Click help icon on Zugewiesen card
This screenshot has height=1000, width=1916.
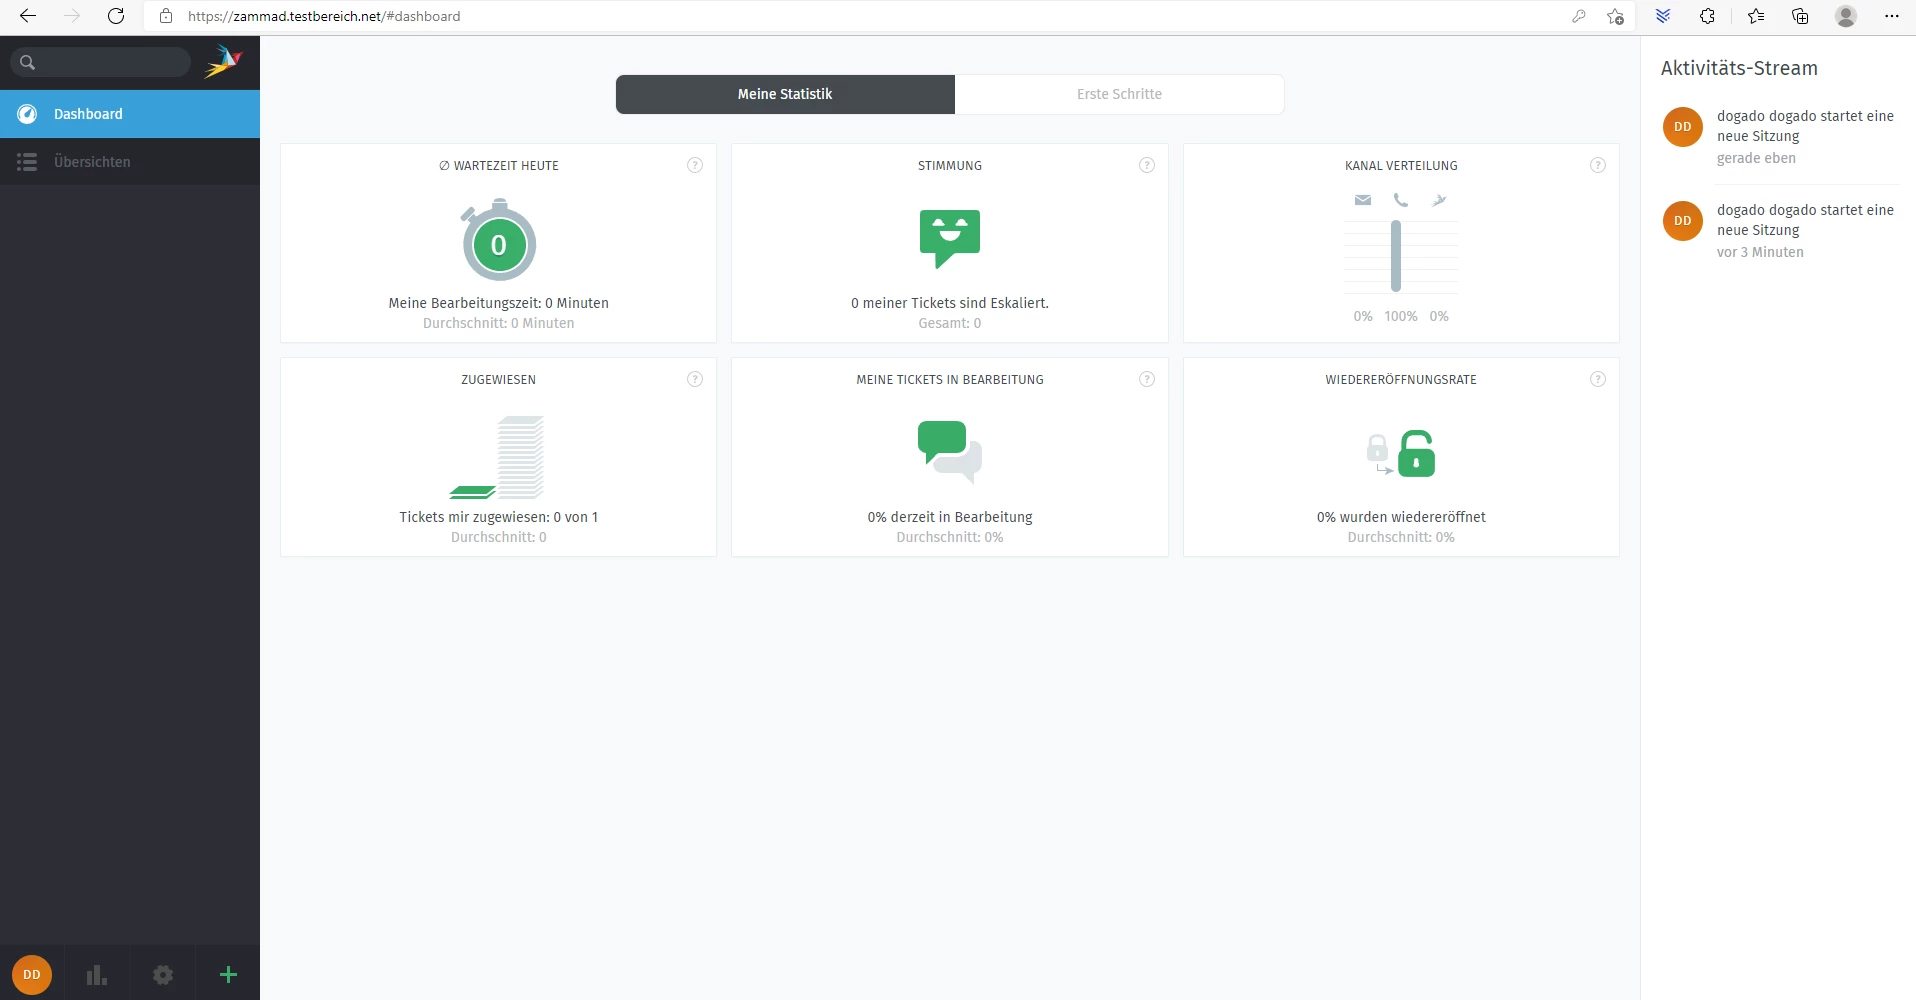[x=695, y=380]
